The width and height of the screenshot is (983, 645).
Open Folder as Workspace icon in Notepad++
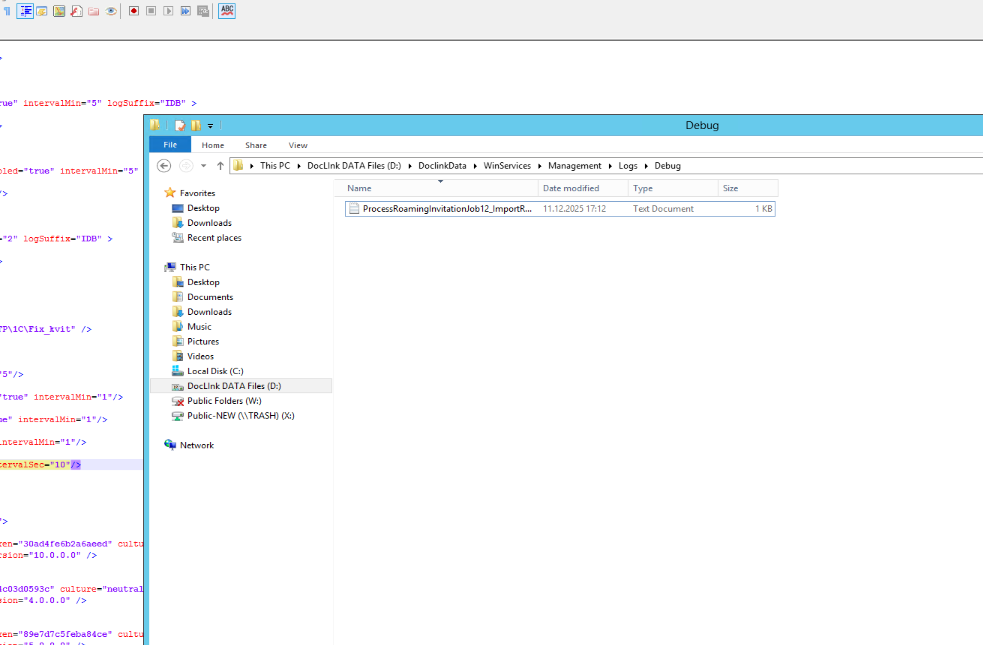pos(93,11)
